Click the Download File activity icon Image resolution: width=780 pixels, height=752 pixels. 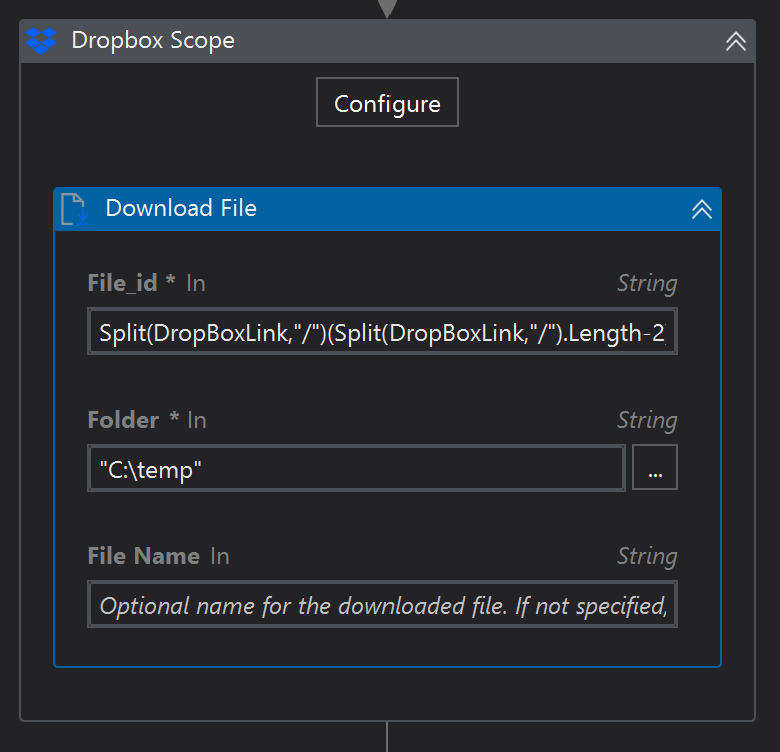tap(75, 209)
